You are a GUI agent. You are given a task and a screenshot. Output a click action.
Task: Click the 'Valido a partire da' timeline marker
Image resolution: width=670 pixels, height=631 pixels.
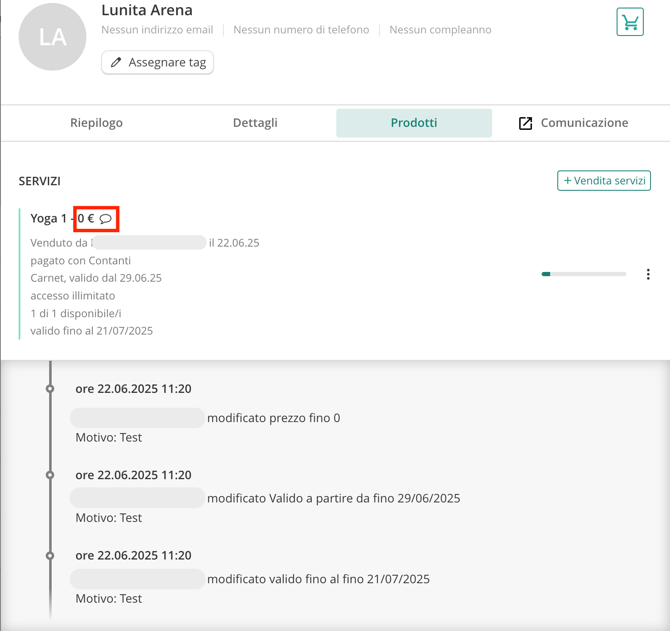50,475
